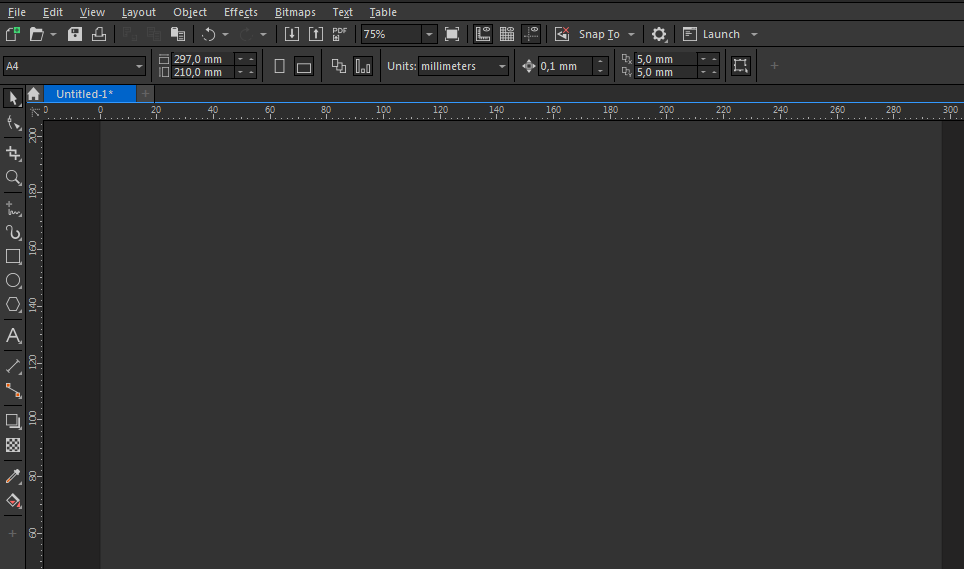Apply page size to current page only
The image size is (964, 569).
pyautogui.click(x=363, y=66)
